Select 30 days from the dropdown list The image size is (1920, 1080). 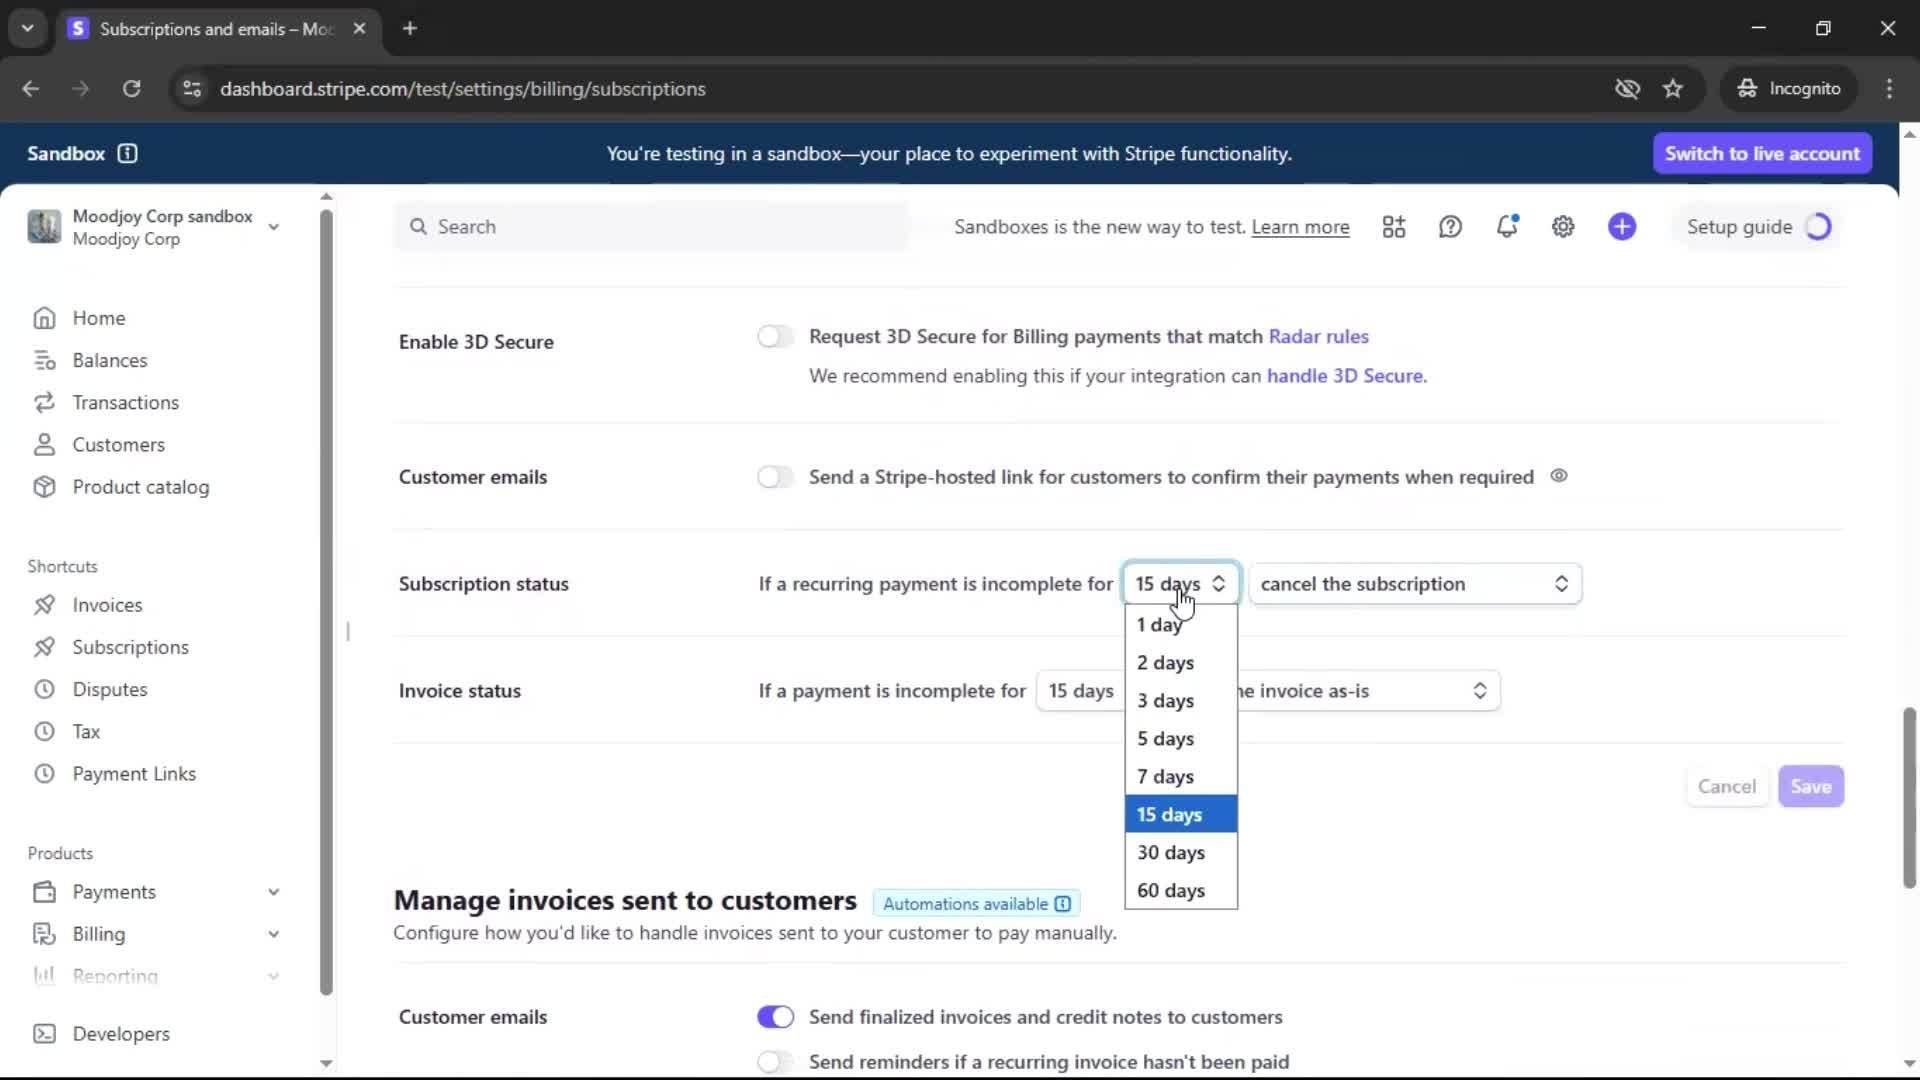tap(1171, 853)
